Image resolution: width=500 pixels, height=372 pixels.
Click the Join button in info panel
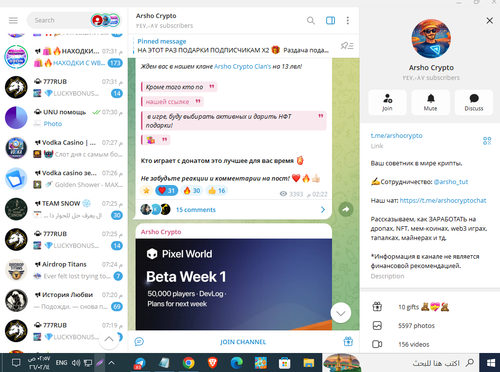coord(387,102)
